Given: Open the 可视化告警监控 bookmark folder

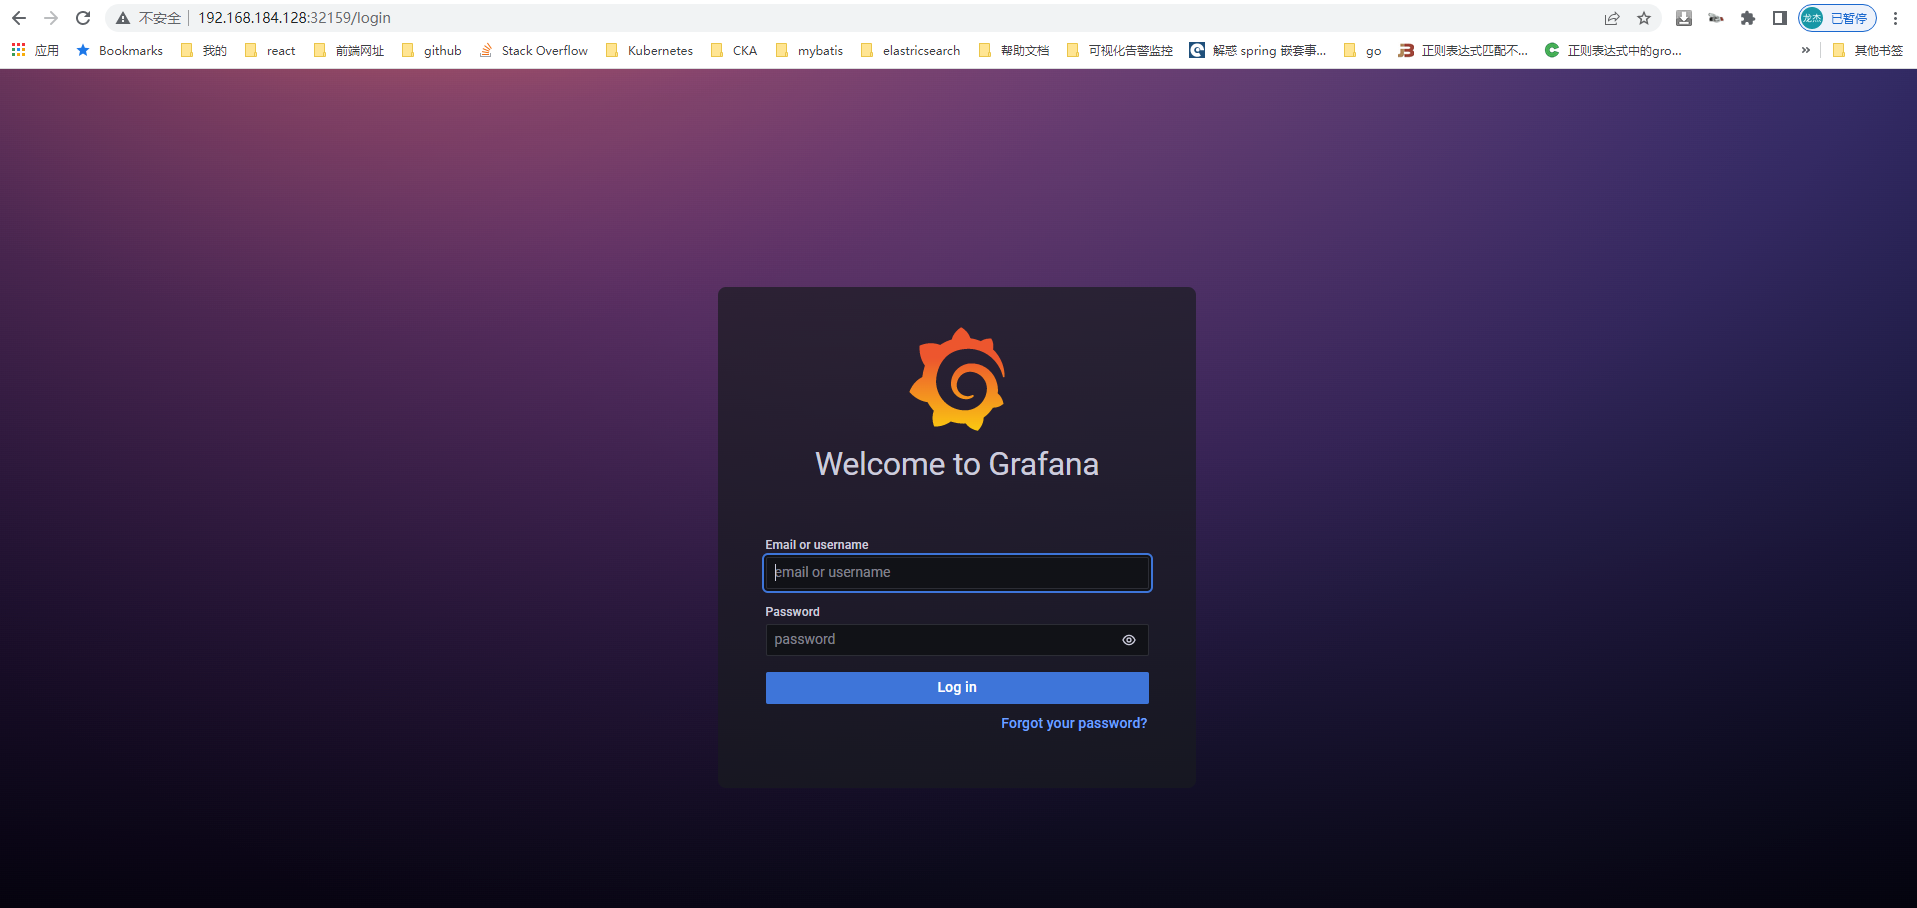Looking at the screenshot, I should tap(1119, 50).
